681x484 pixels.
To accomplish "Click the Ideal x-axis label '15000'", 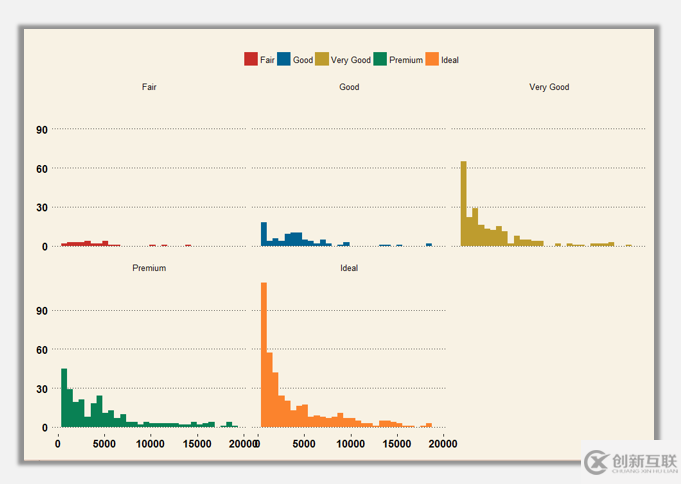I will tap(397, 444).
